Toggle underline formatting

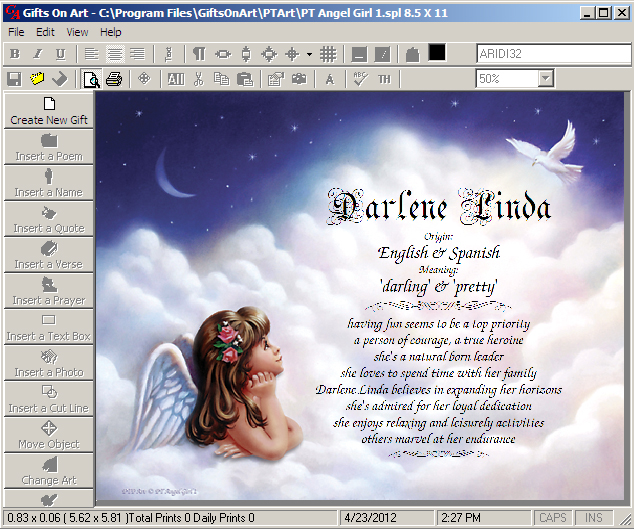pos(60,54)
